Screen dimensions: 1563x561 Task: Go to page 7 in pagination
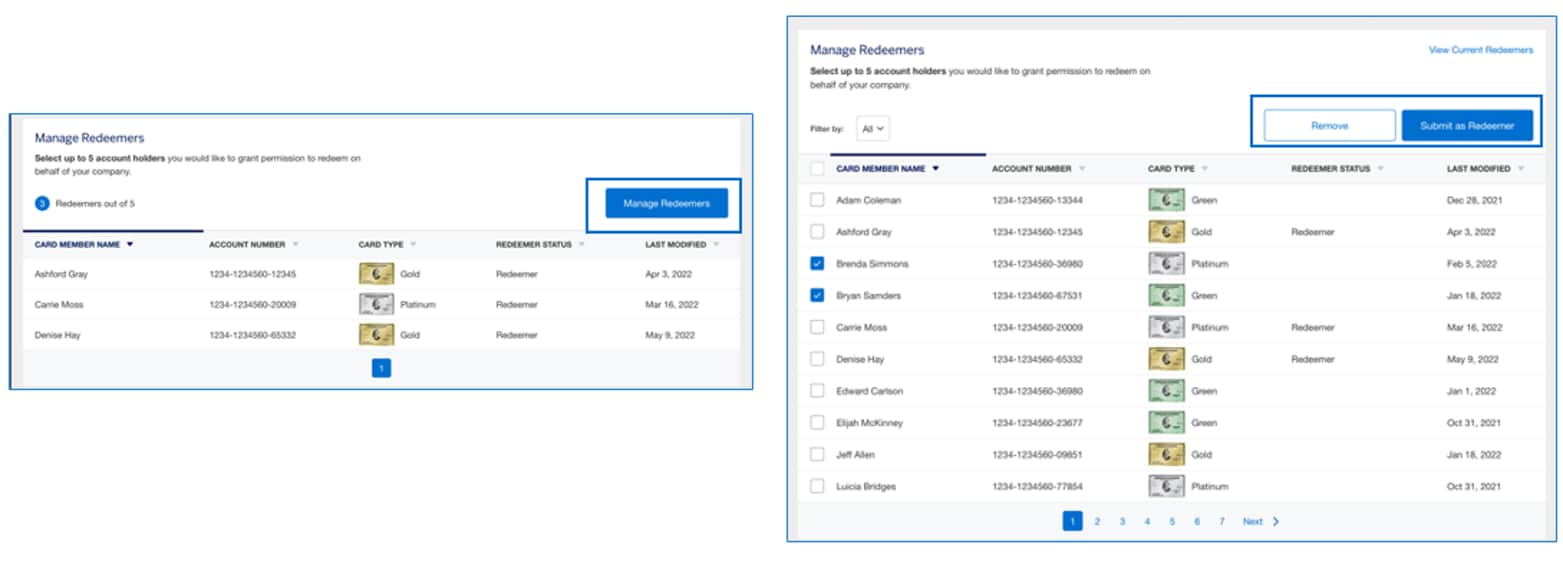[x=1221, y=521]
